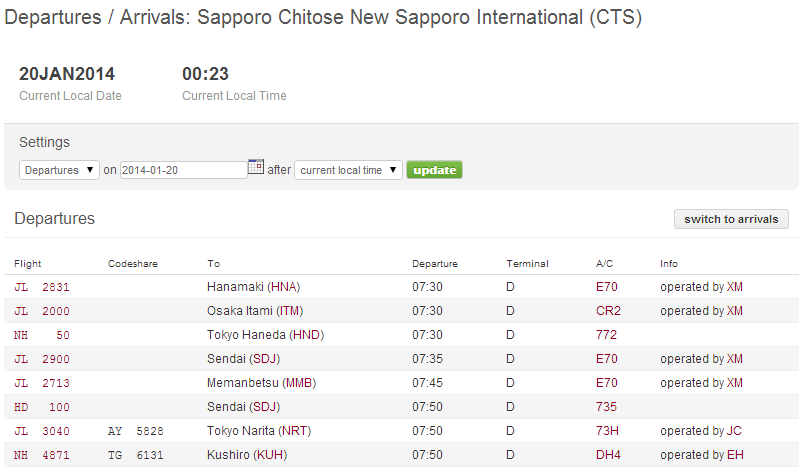Viewport: 804px width, 468px height.
Task: Click the green update button
Action: [x=434, y=170]
